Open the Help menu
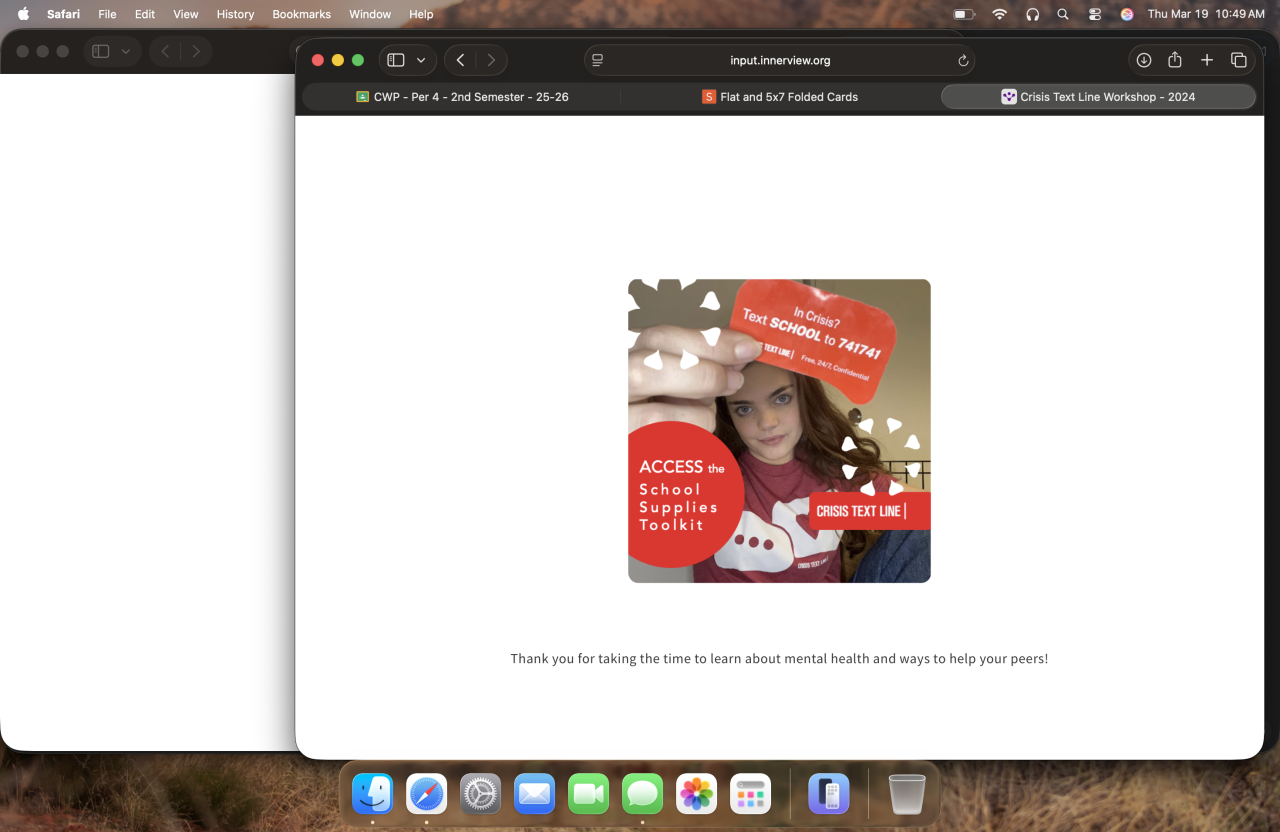Image resolution: width=1280 pixels, height=832 pixels. tap(421, 14)
